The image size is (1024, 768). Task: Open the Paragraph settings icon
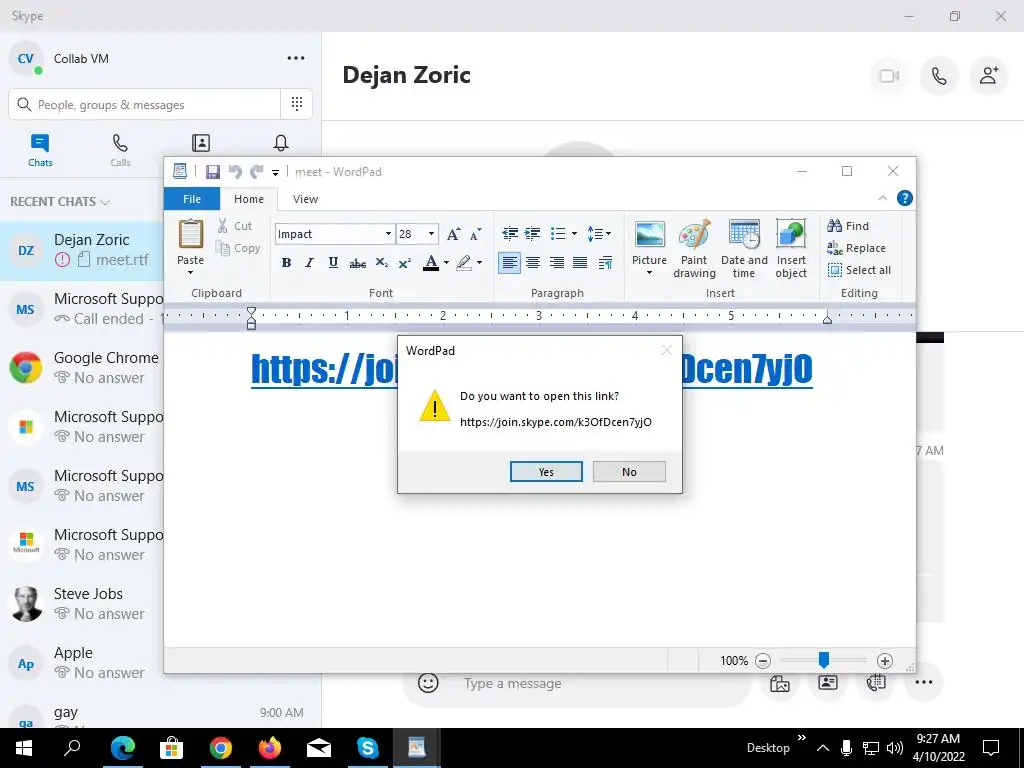605,263
